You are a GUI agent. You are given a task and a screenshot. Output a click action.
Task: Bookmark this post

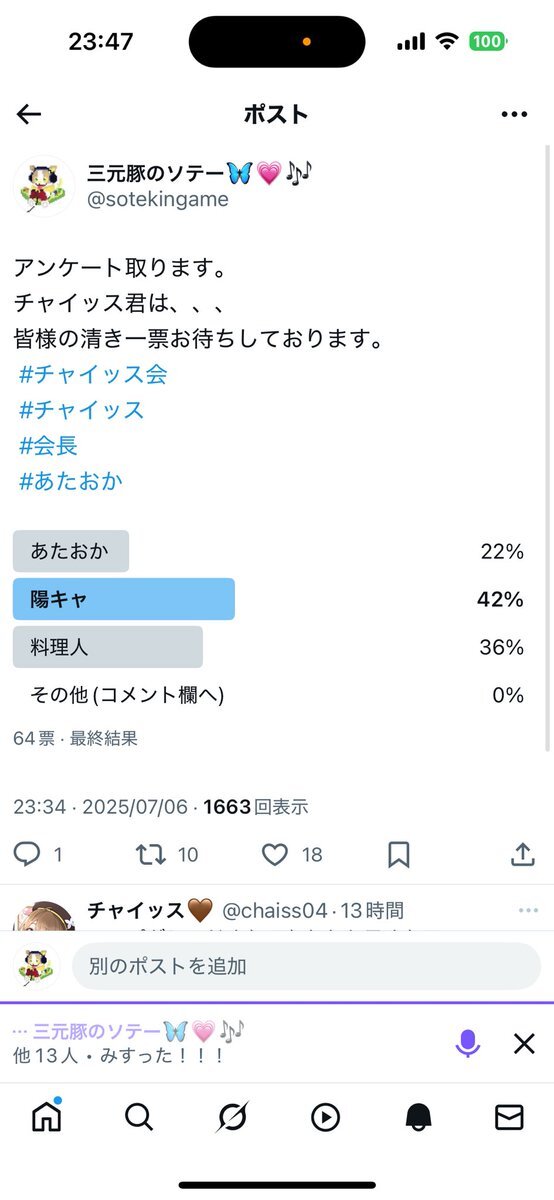pos(398,854)
